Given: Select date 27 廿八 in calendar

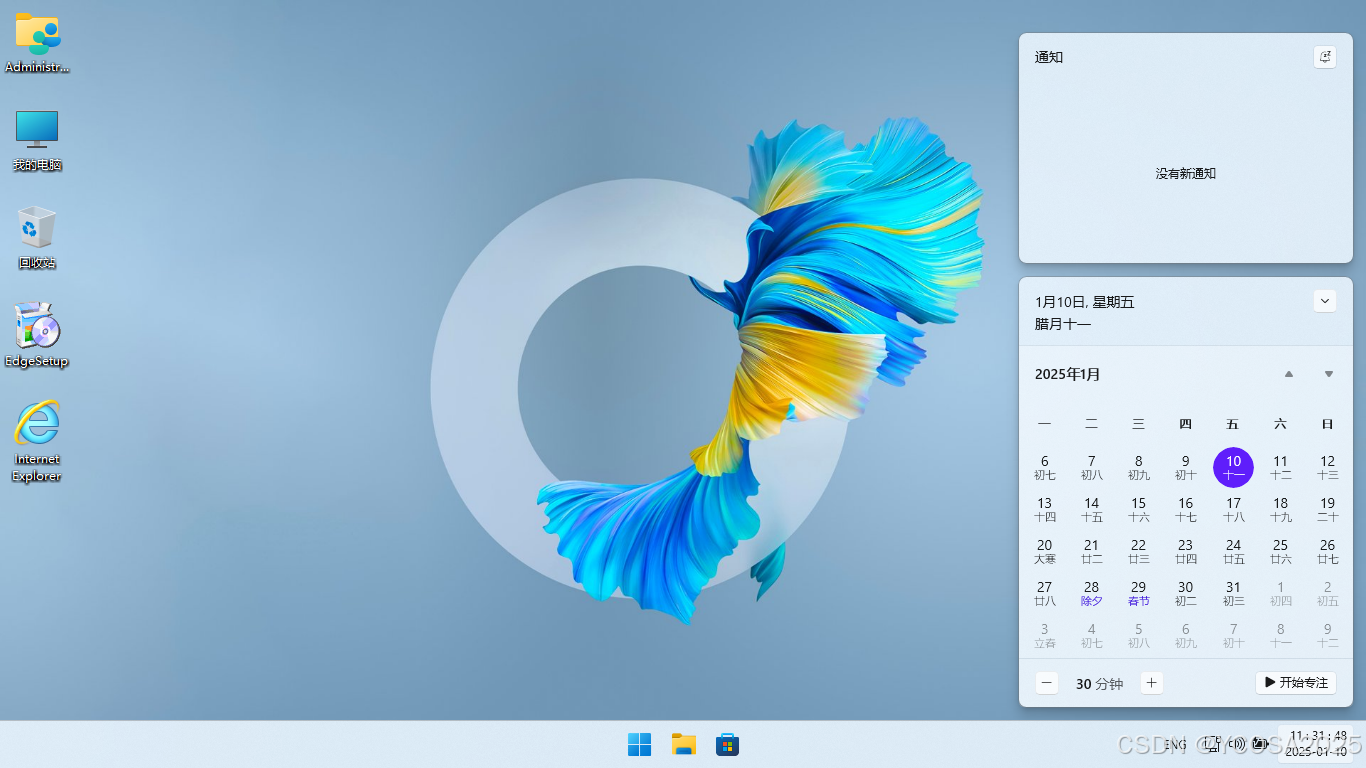Looking at the screenshot, I should [x=1044, y=593].
